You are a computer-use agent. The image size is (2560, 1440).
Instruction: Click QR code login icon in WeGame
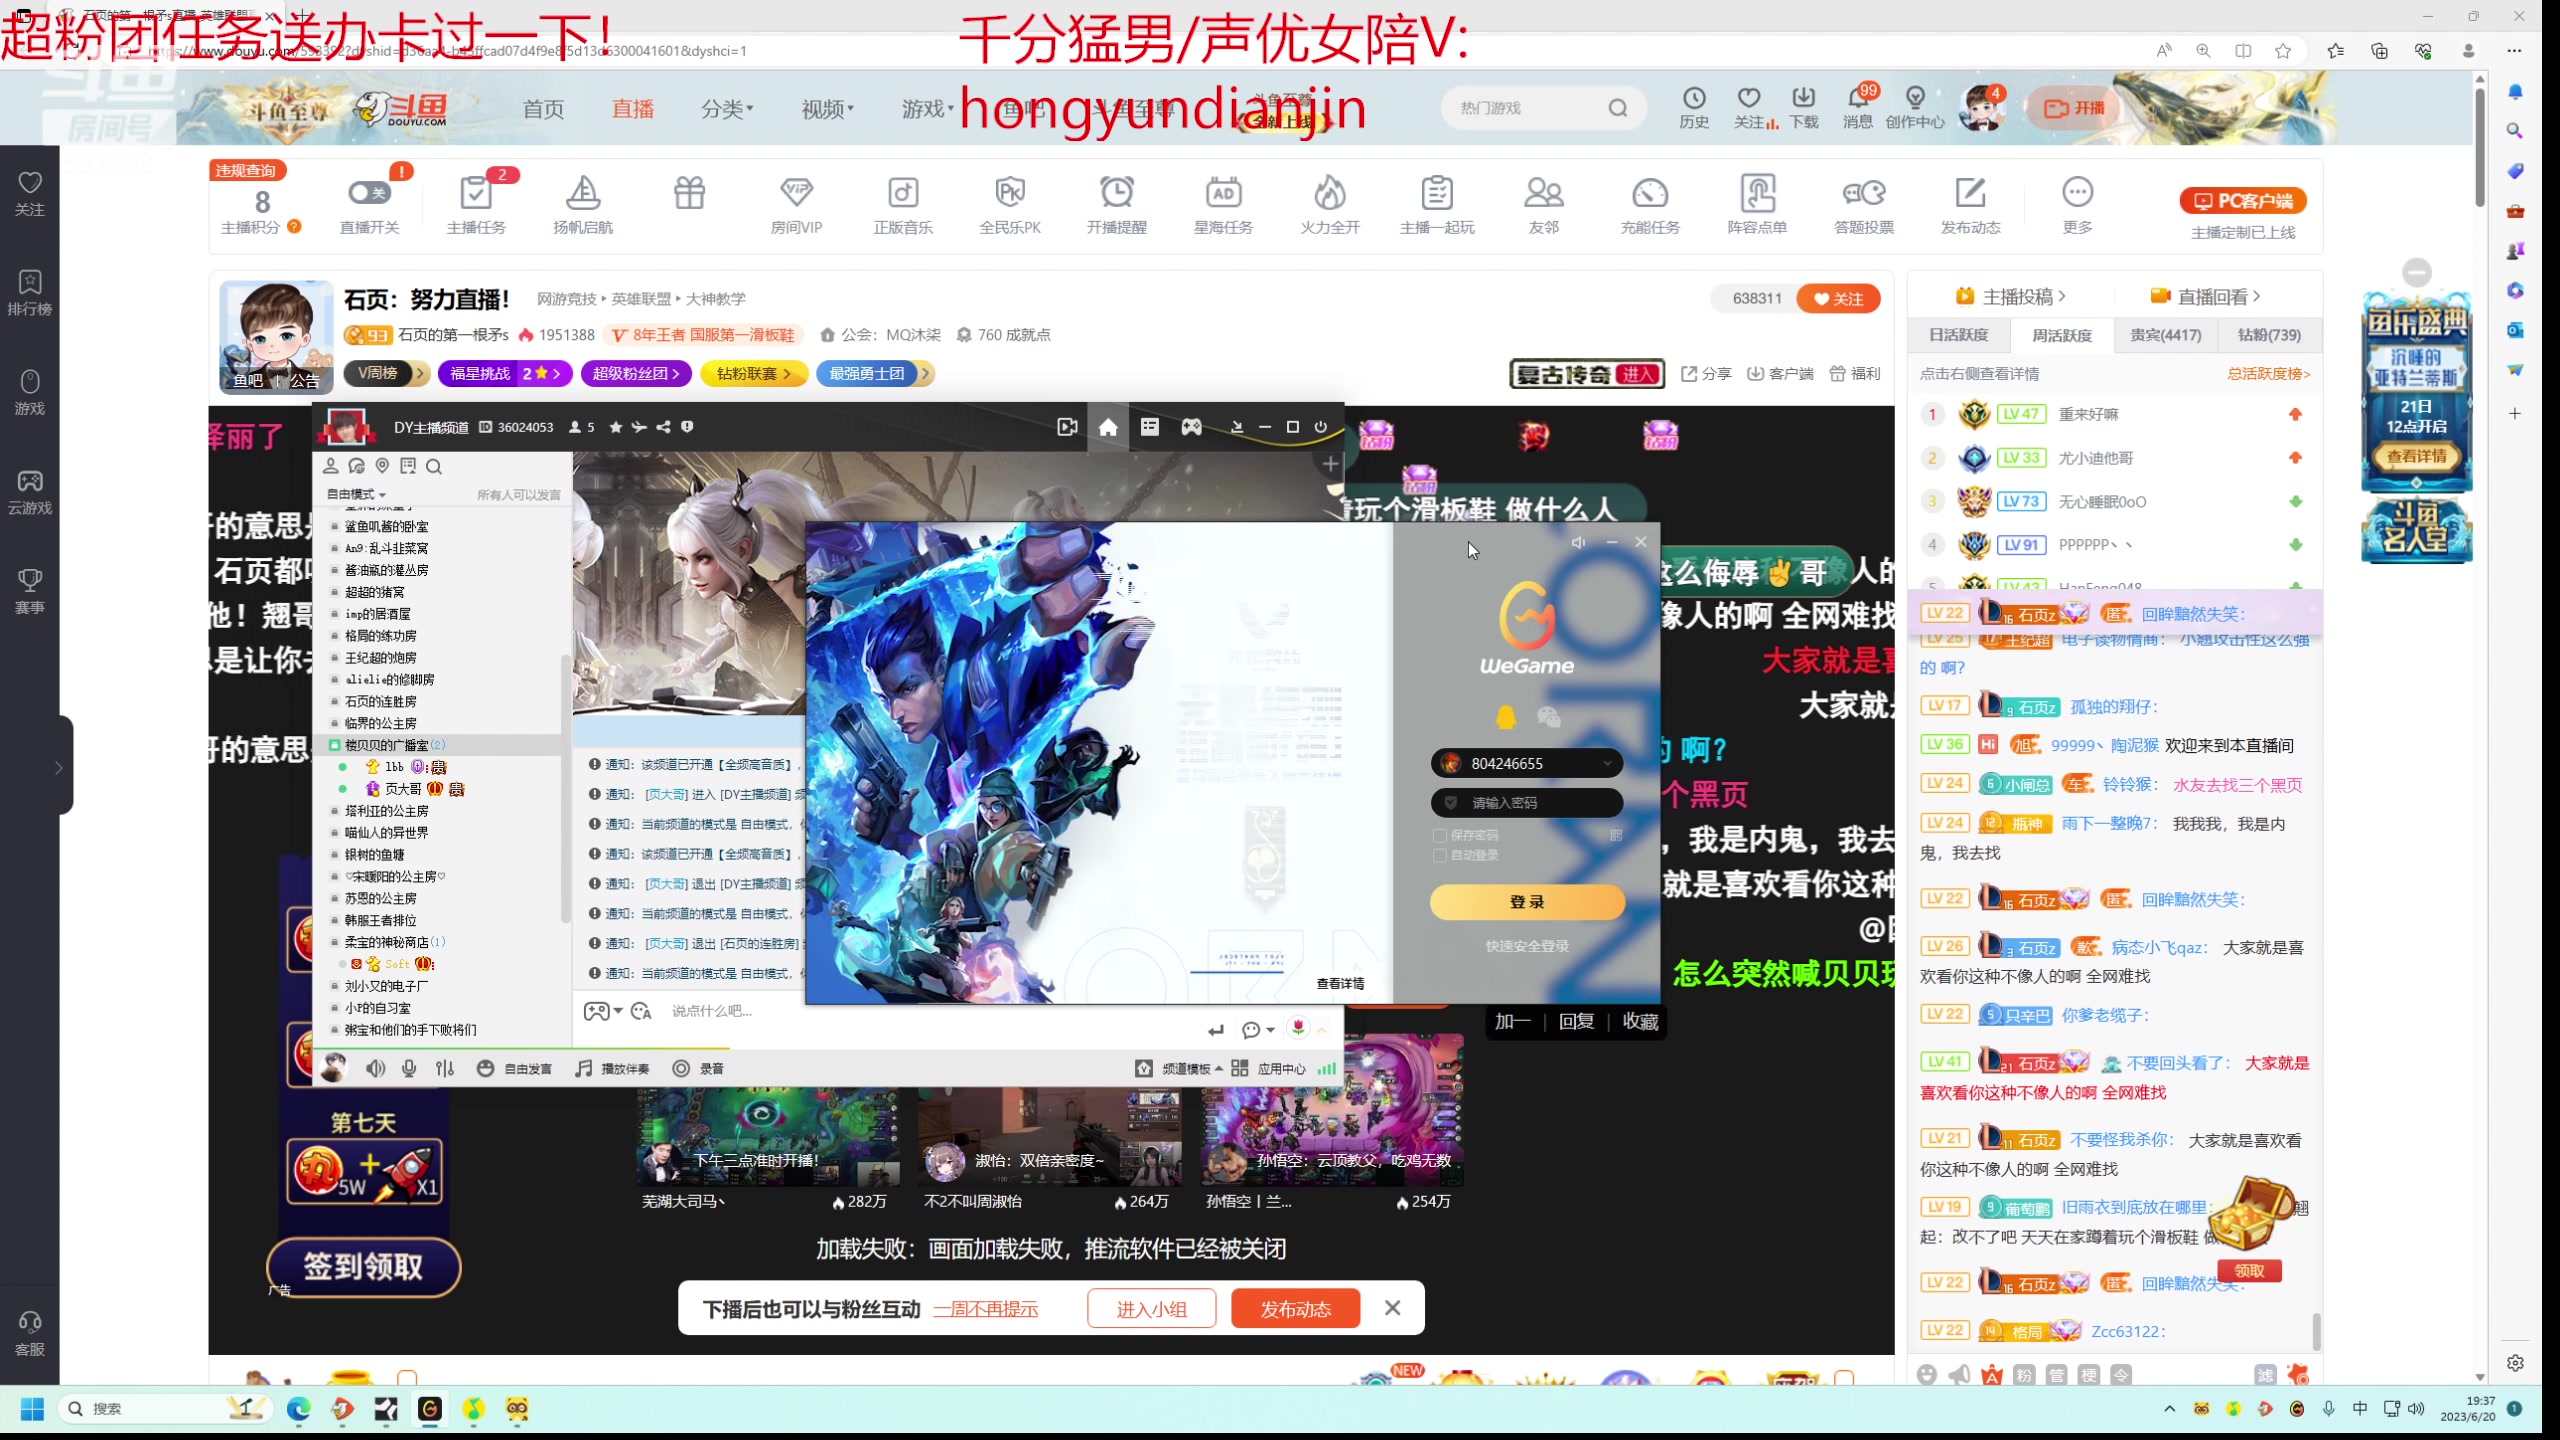[1616, 835]
